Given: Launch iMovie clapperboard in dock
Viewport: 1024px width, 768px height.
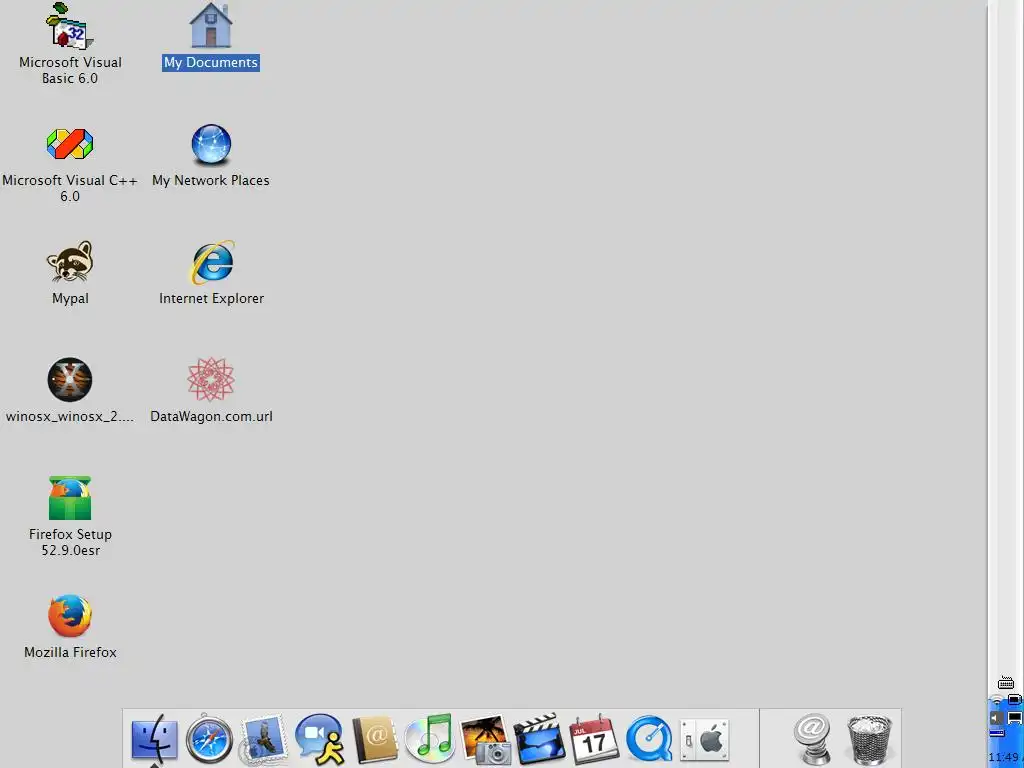Looking at the screenshot, I should point(539,739).
